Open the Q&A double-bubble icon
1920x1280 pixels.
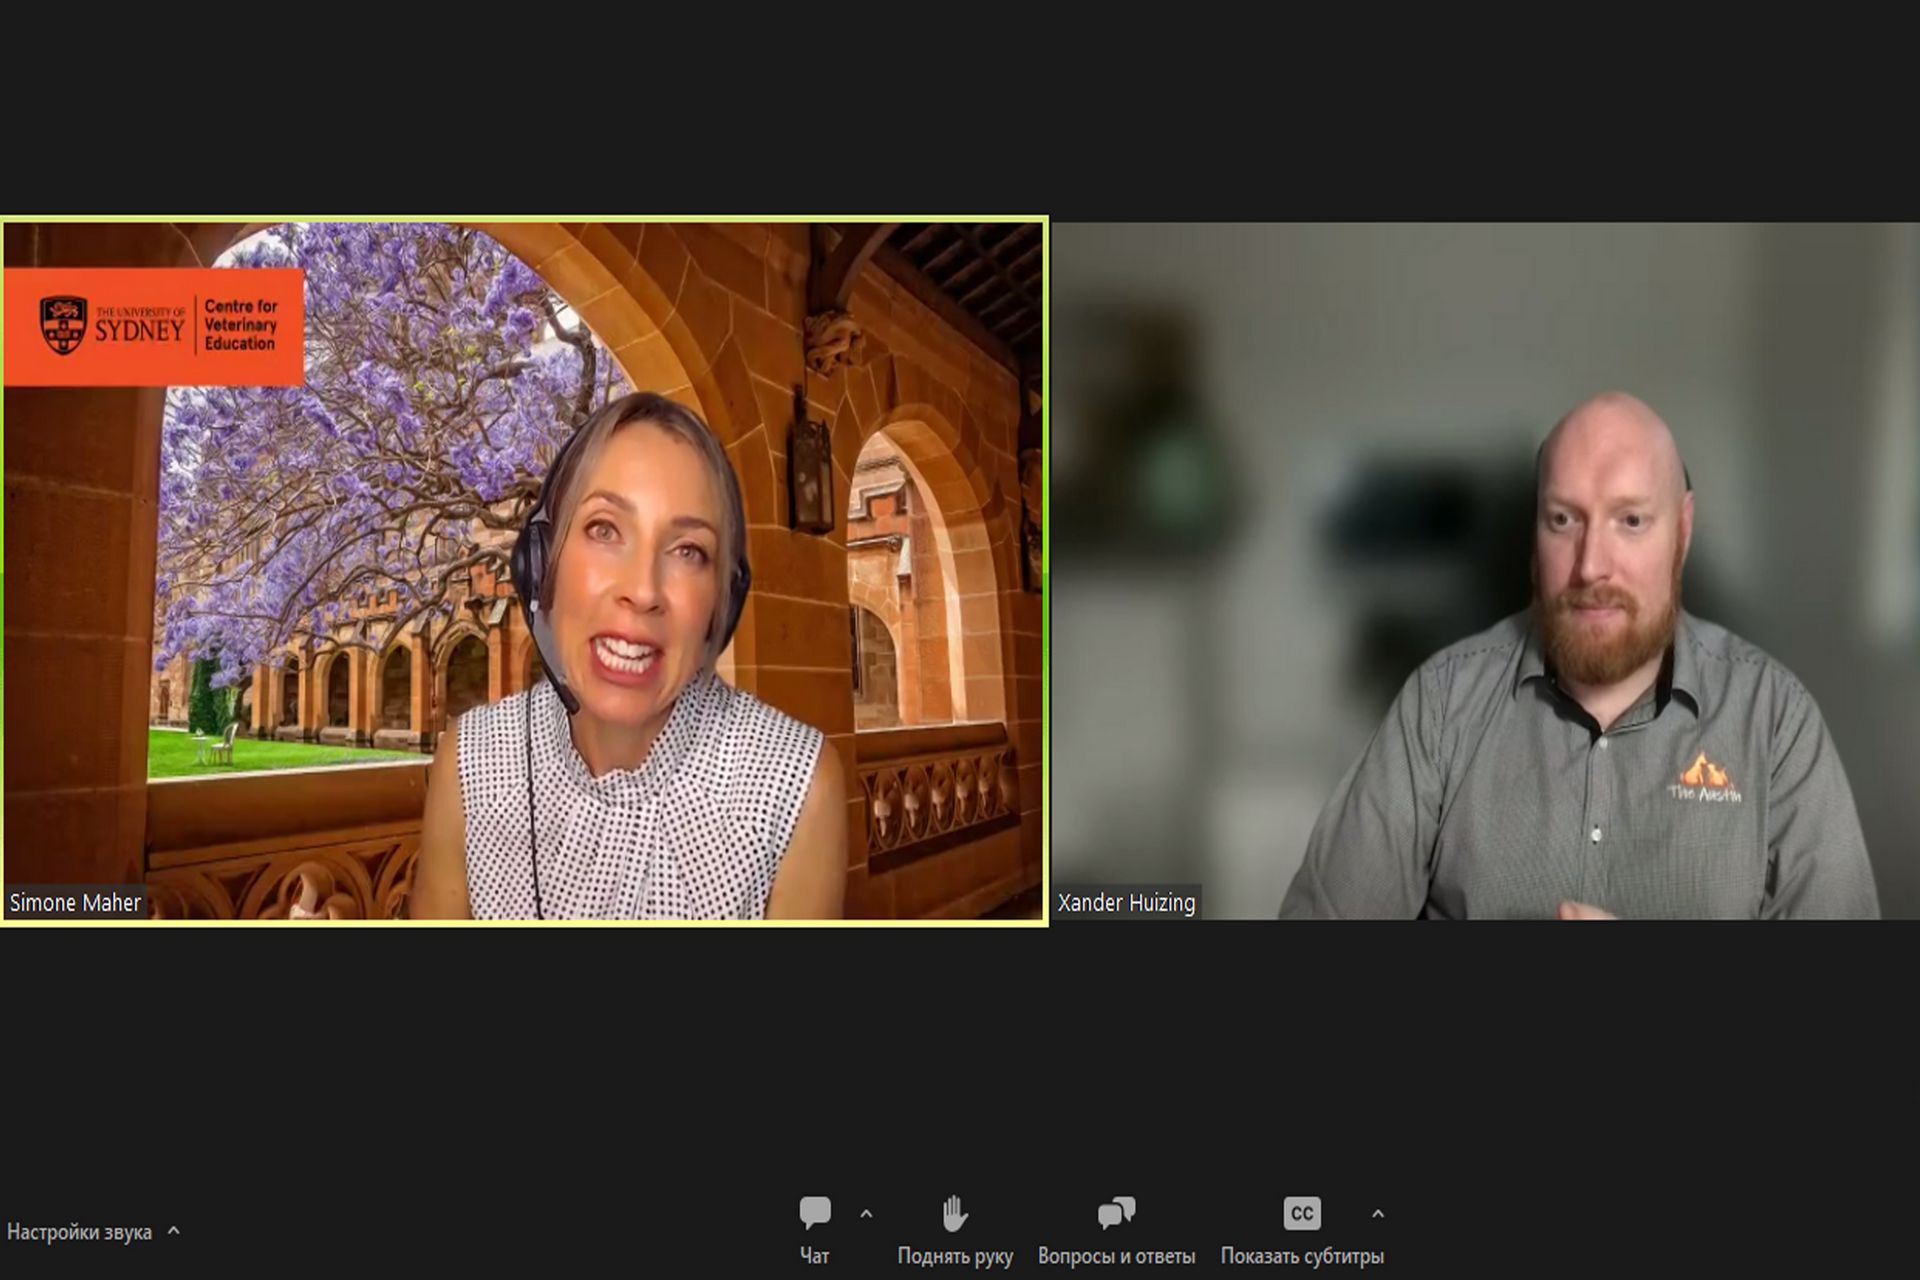[x=1116, y=1213]
